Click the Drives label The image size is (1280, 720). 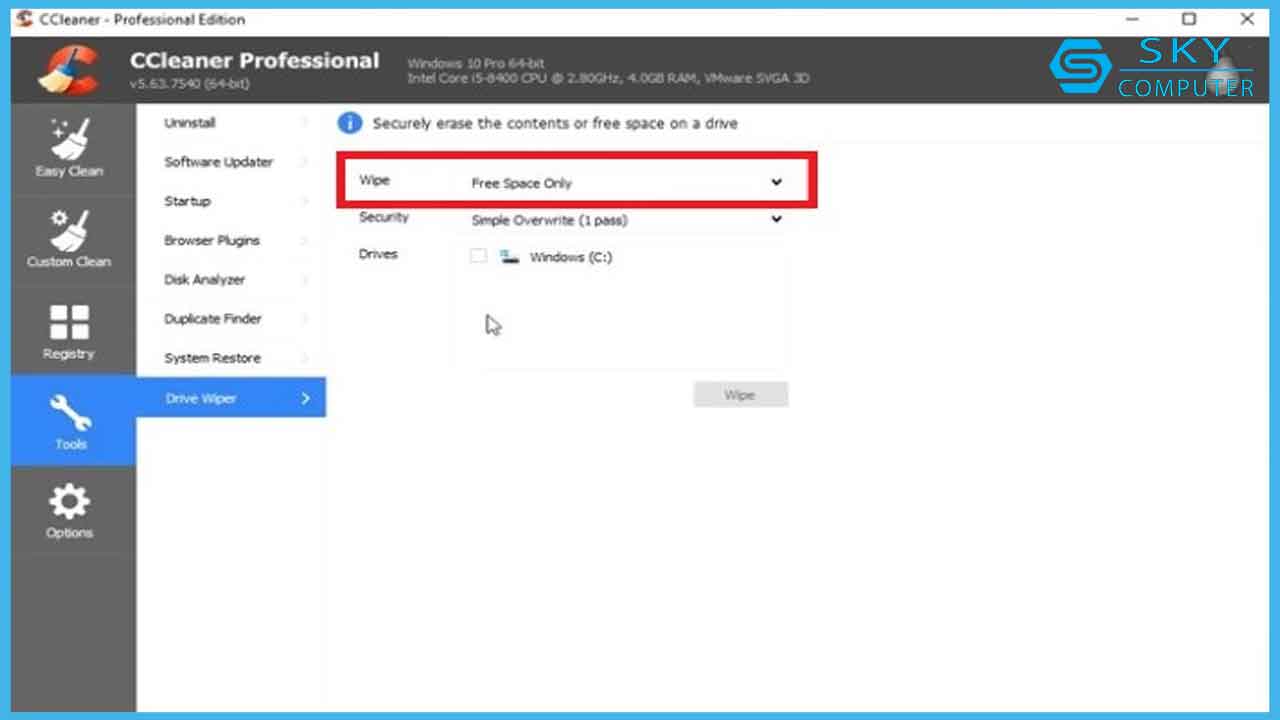[378, 254]
